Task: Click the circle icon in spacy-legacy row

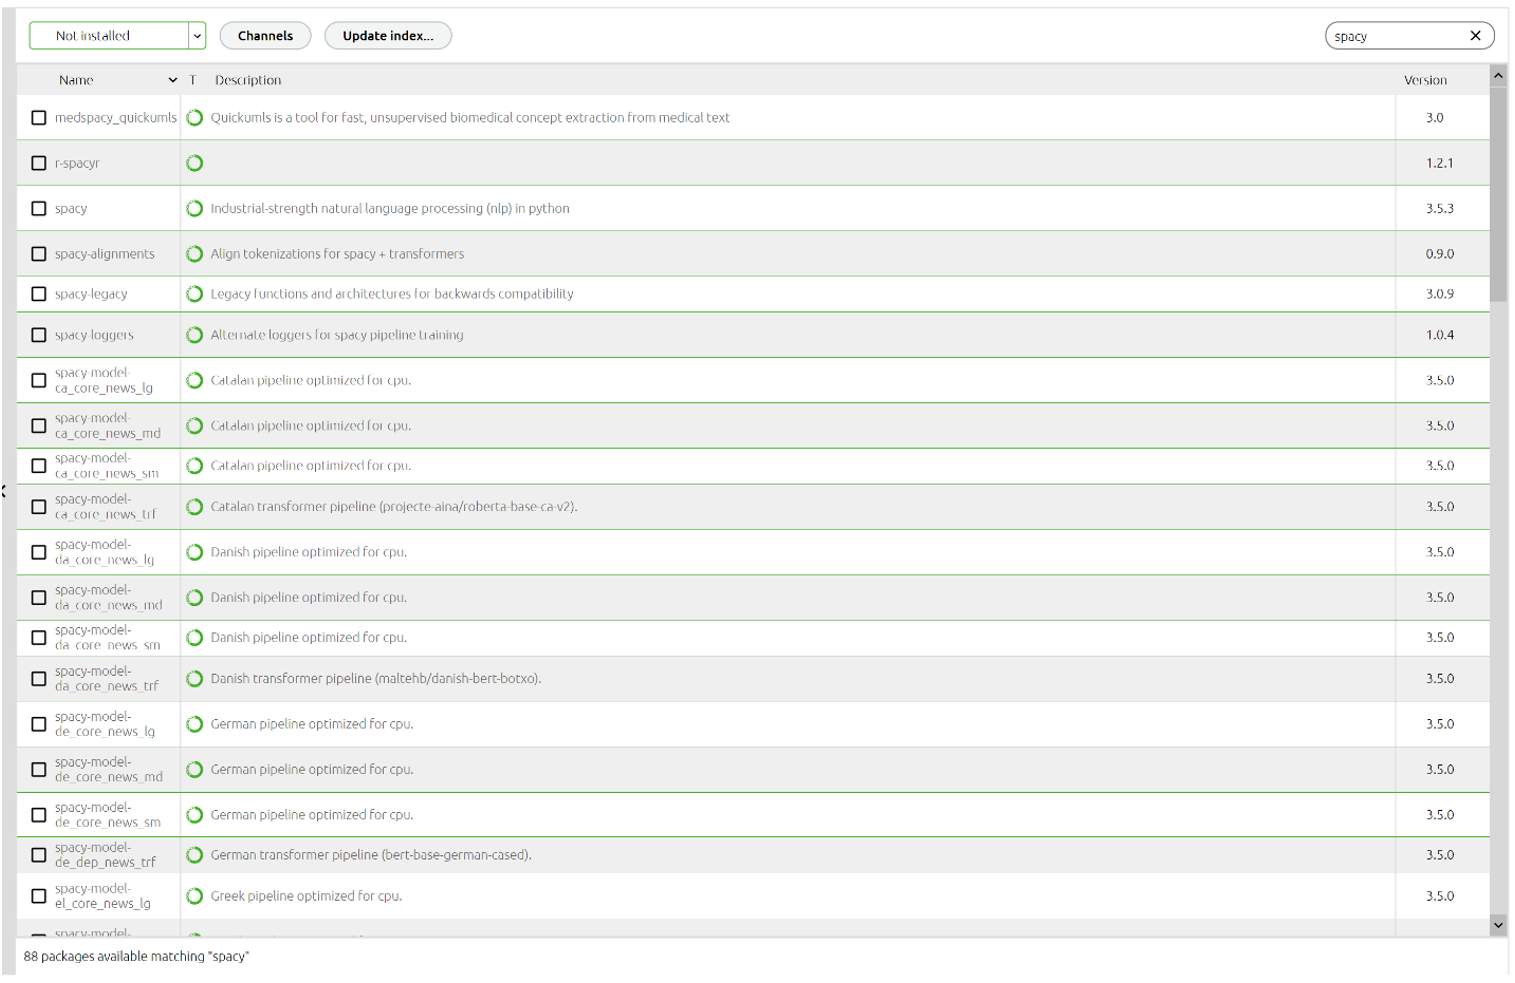Action: click(x=195, y=294)
